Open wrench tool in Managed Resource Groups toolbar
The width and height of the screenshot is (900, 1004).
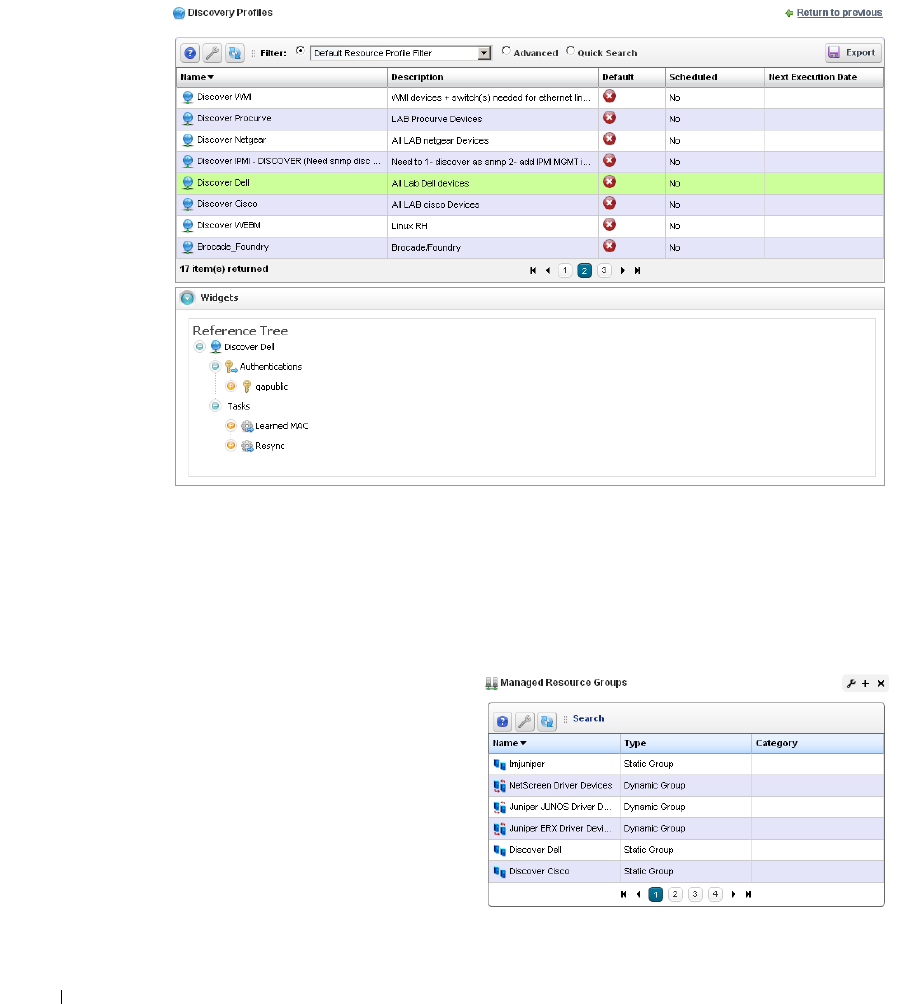pyautogui.click(x=525, y=722)
